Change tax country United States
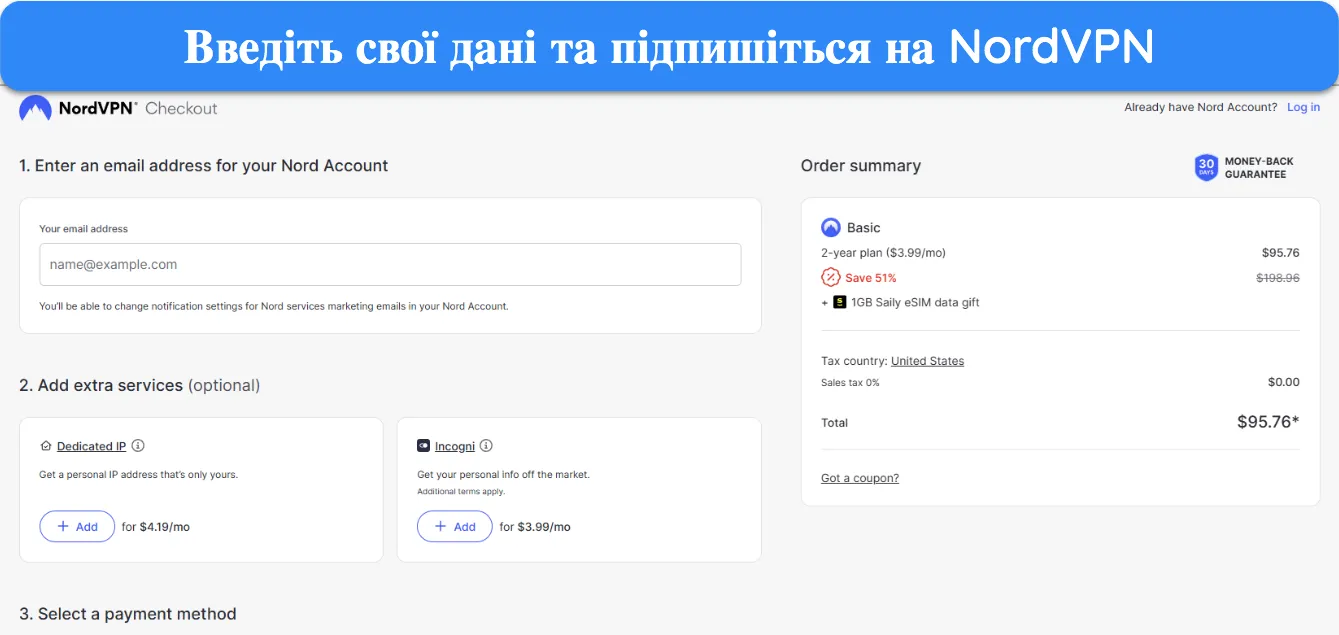The height and width of the screenshot is (635, 1339). 927,361
